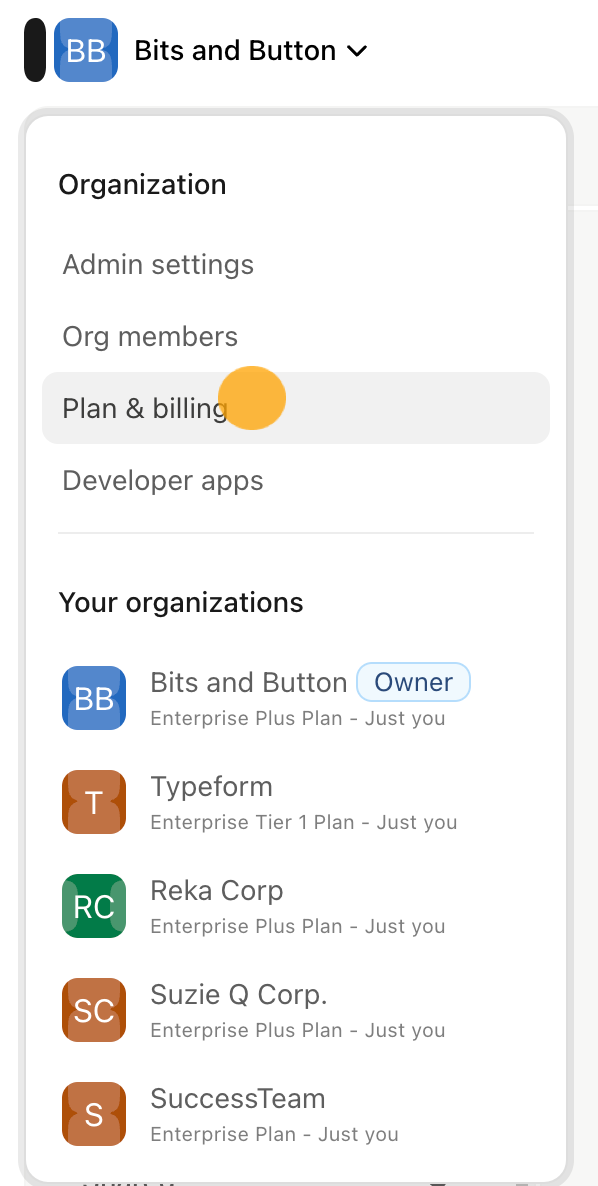
Task: Switch to the Typeform organization name
Action: (212, 787)
